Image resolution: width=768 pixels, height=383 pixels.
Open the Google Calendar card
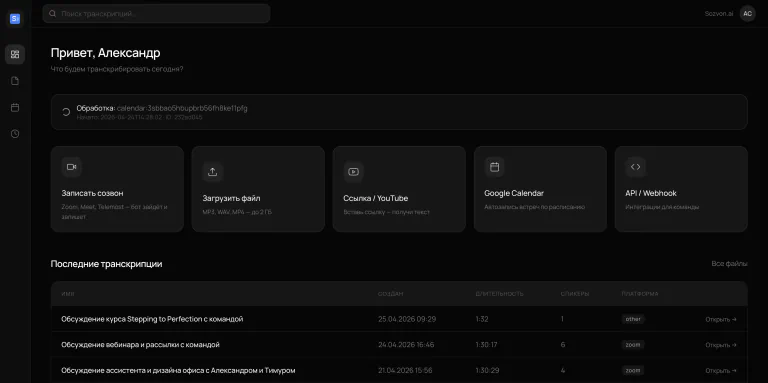coord(540,189)
